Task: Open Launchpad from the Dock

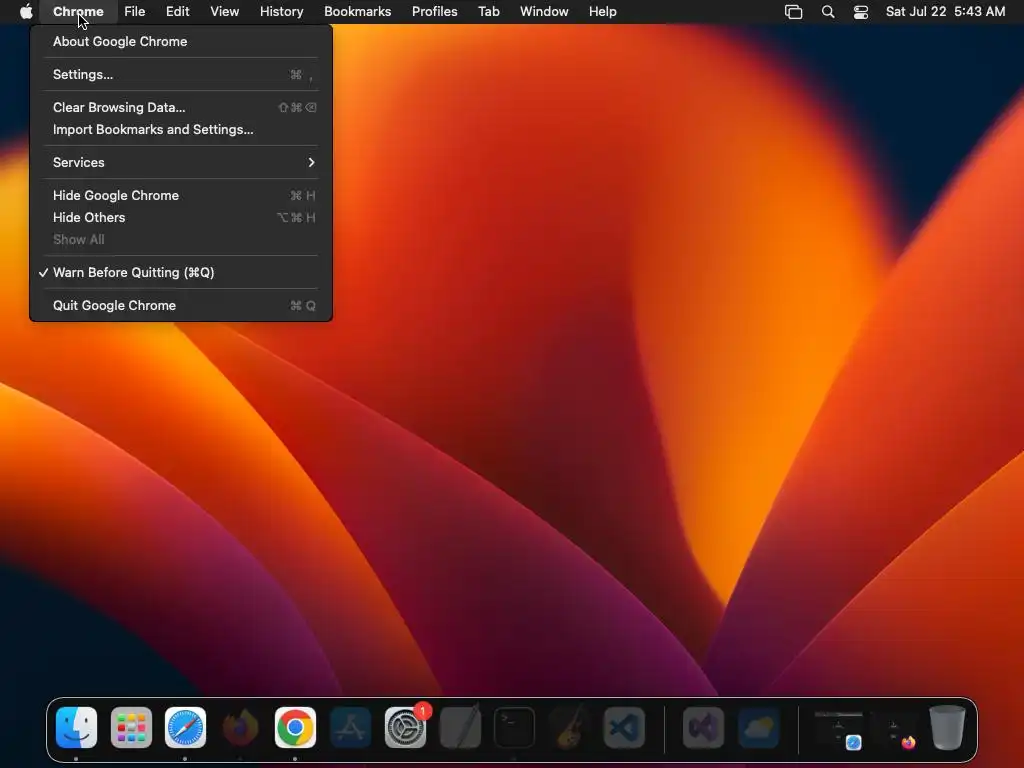Action: click(x=131, y=728)
